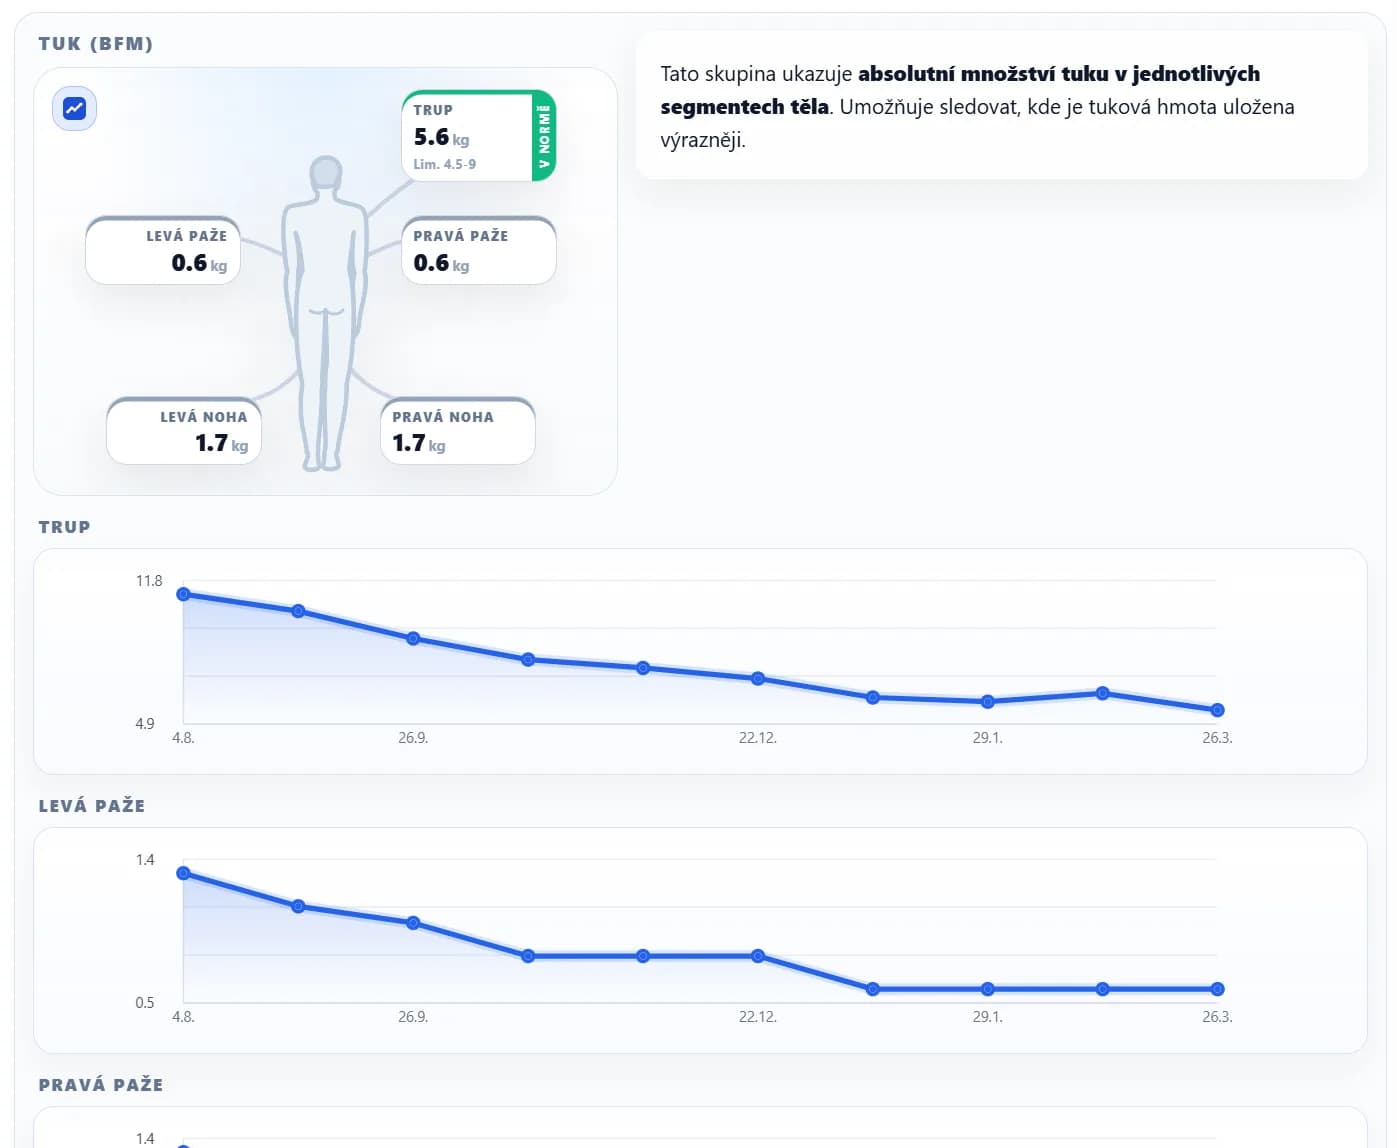Click the PRAVÁ PAŽE chart heading
This screenshot has height=1148, width=1397.
pos(101,1085)
